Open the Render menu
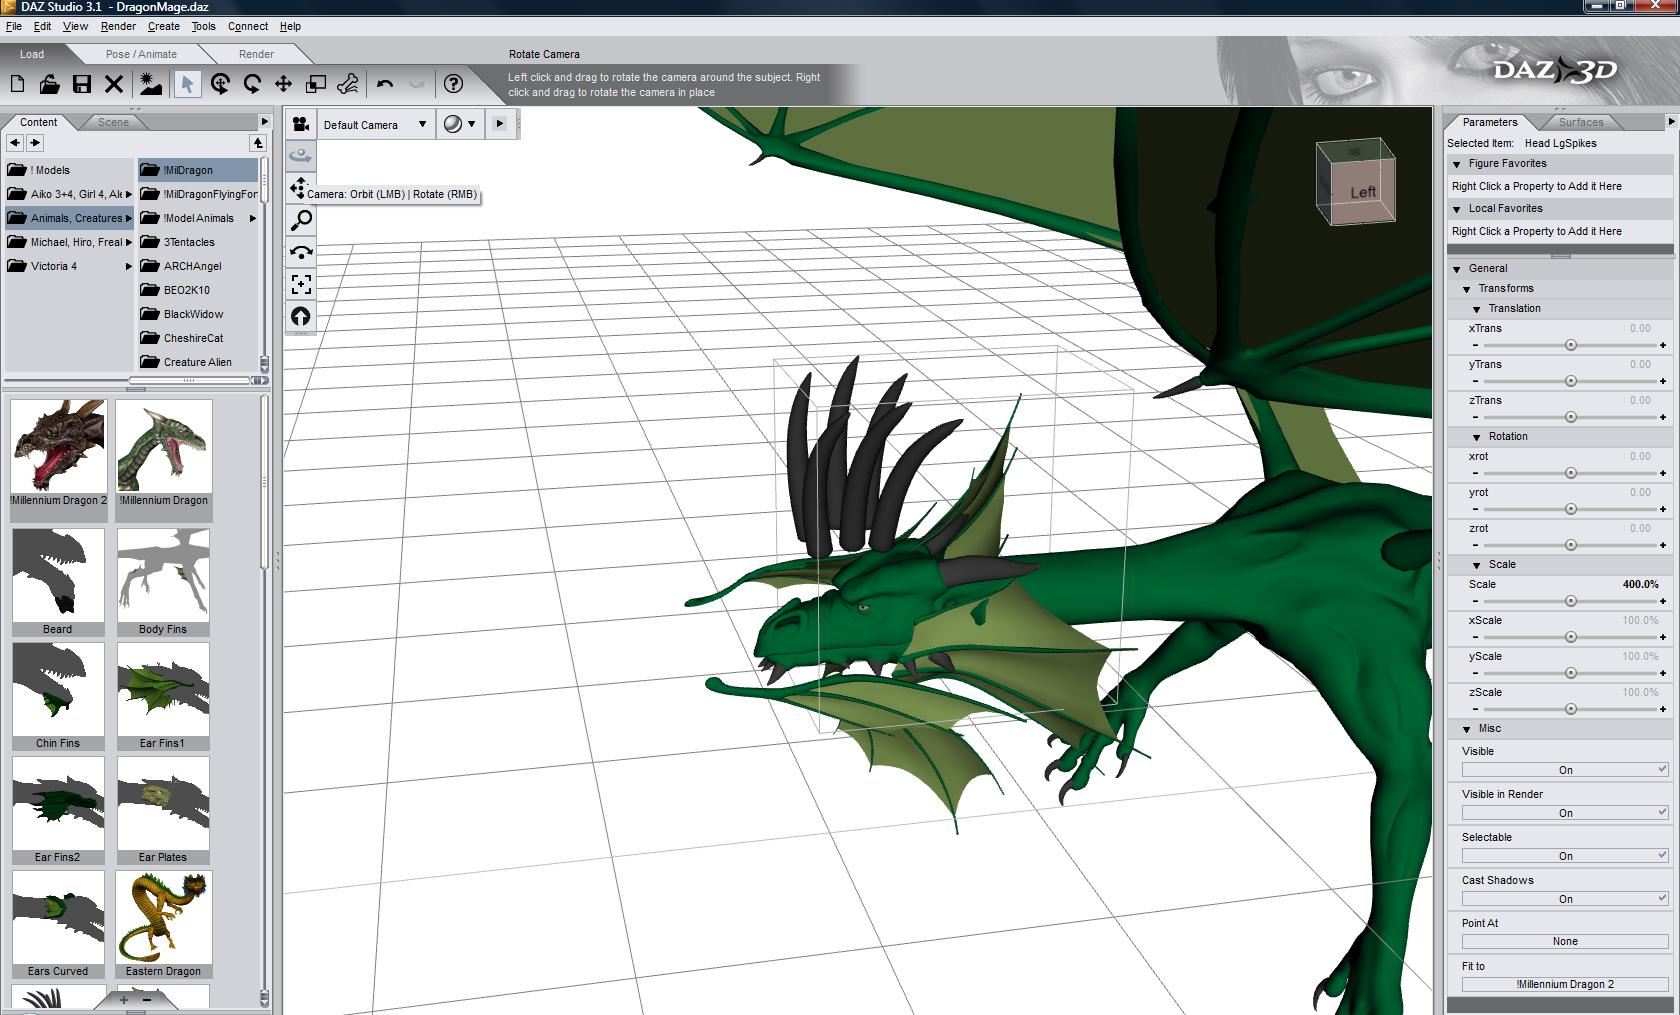The width and height of the screenshot is (1680, 1015). (x=118, y=26)
